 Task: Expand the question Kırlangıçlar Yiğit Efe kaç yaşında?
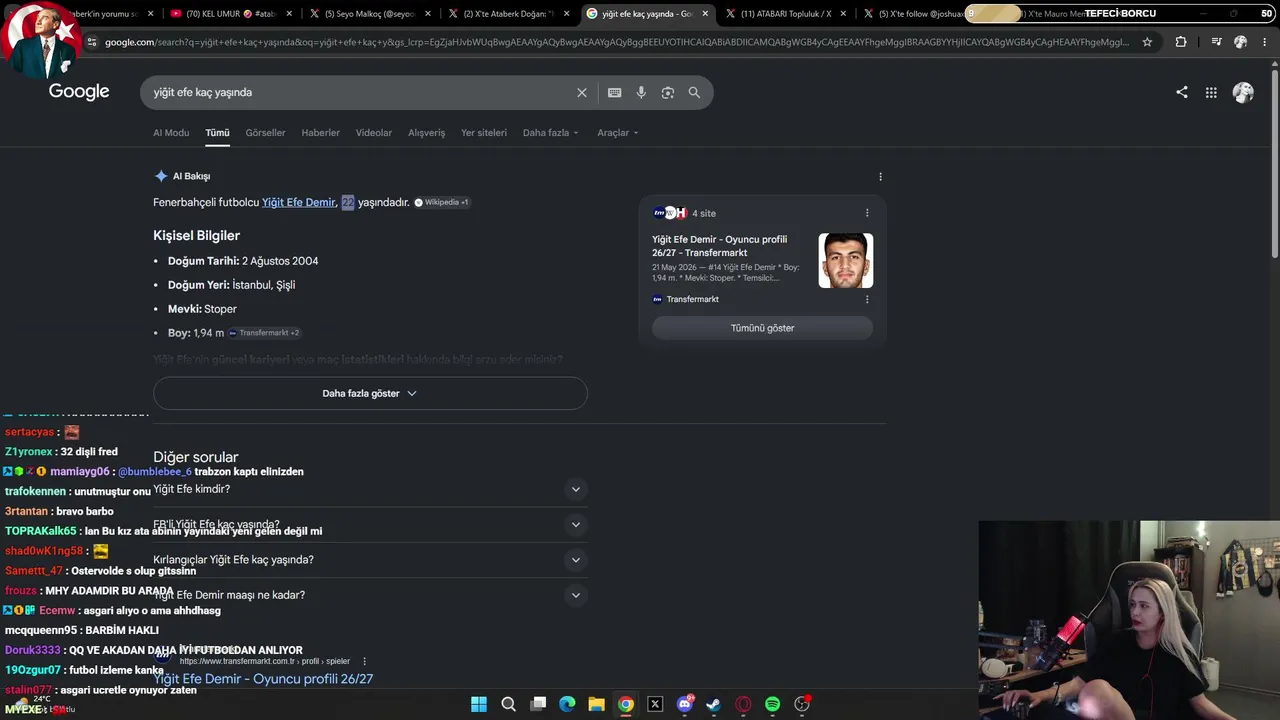pyautogui.click(x=370, y=560)
